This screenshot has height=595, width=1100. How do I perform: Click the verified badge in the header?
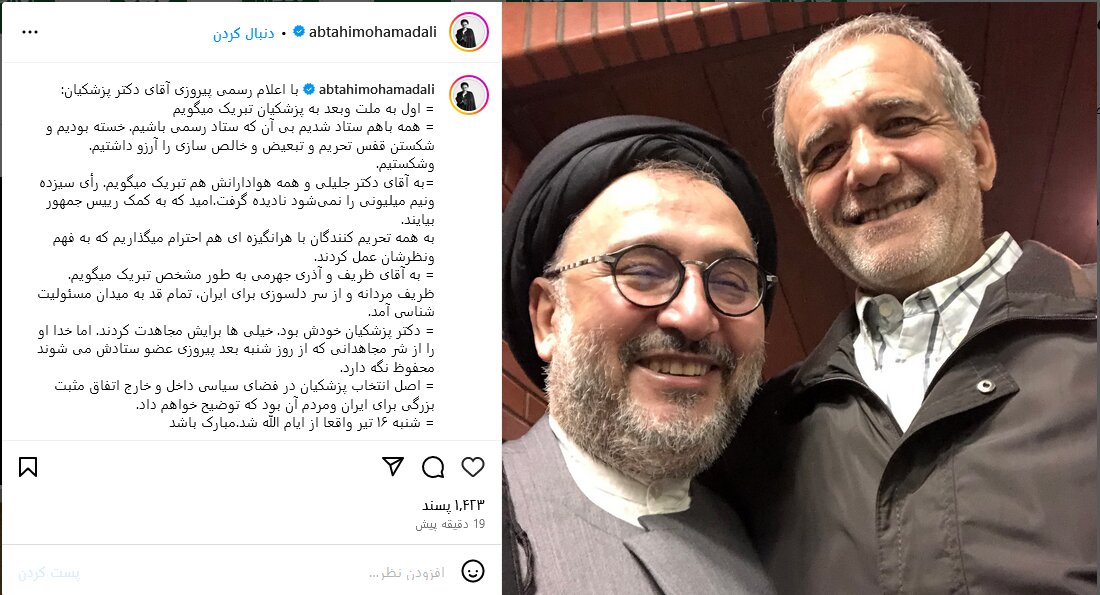299,32
